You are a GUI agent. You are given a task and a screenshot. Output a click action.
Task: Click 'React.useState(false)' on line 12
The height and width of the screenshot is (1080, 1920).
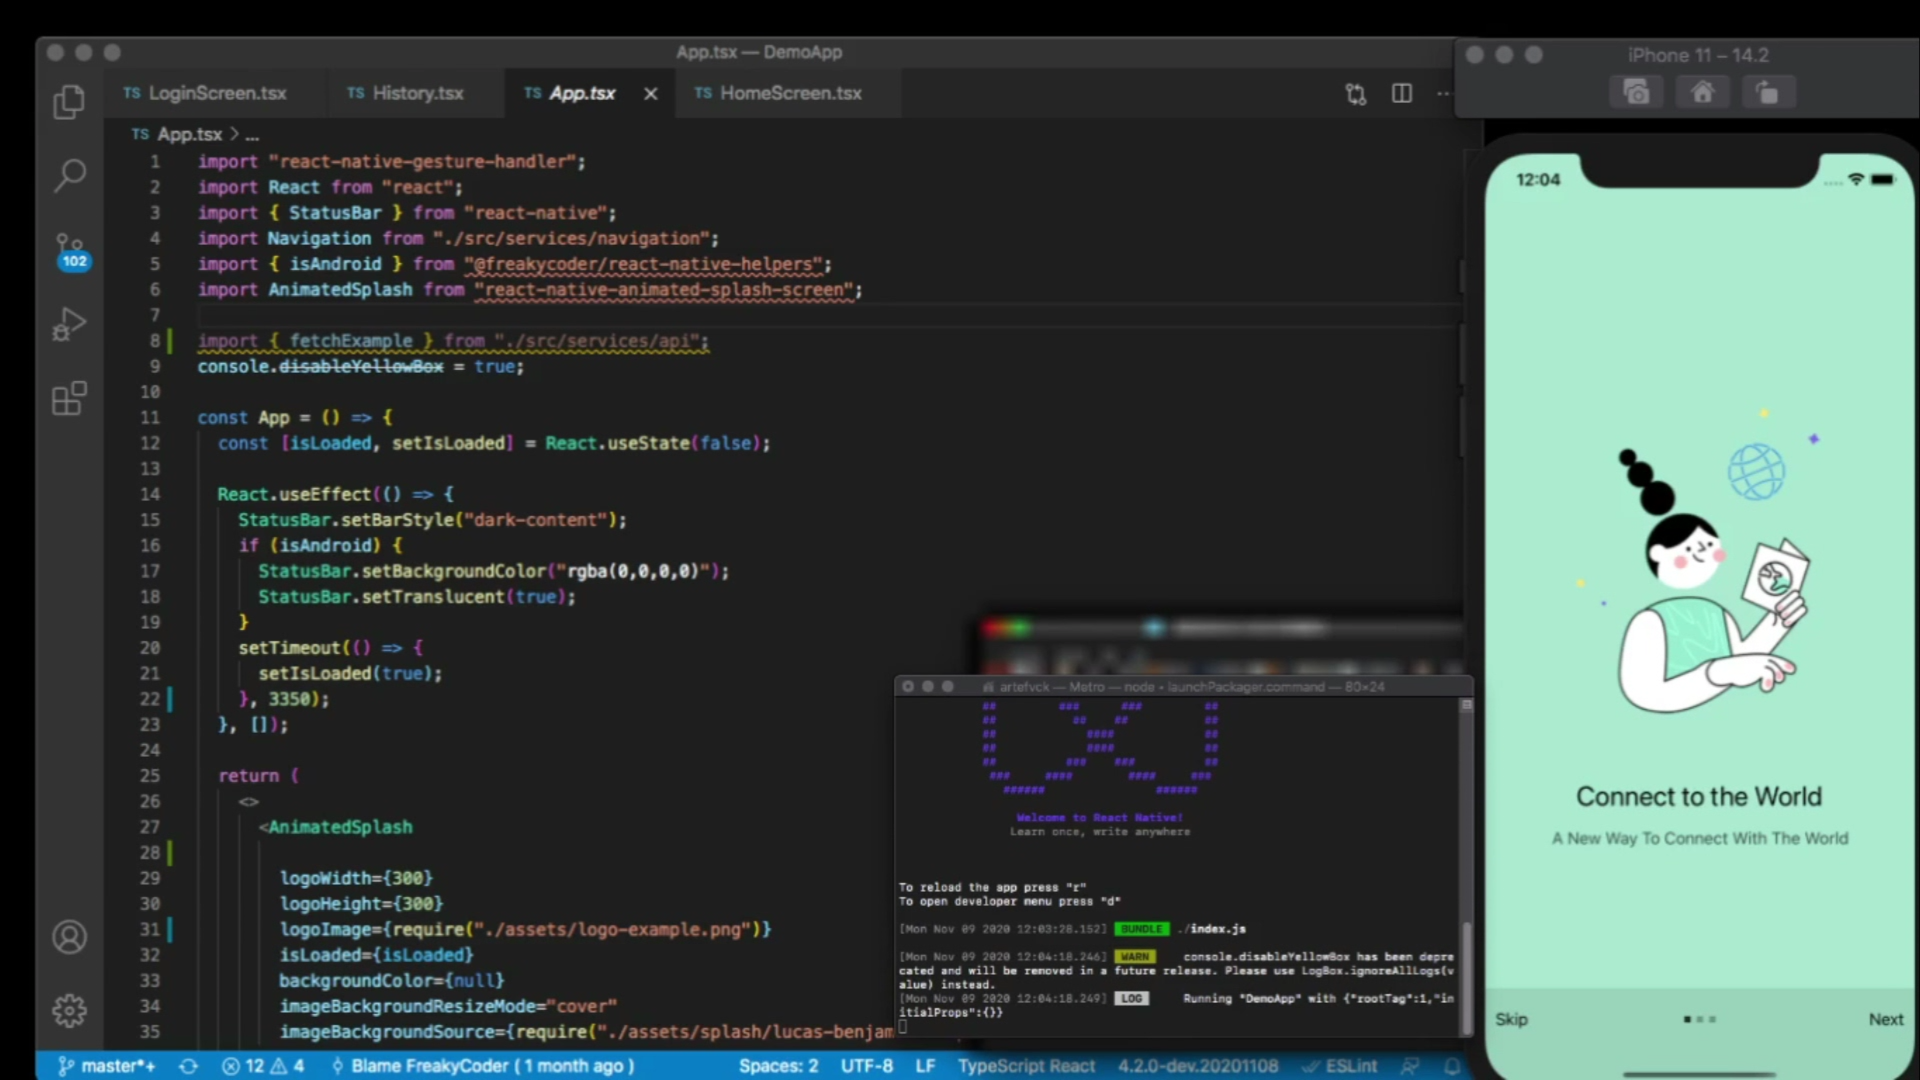(x=653, y=443)
